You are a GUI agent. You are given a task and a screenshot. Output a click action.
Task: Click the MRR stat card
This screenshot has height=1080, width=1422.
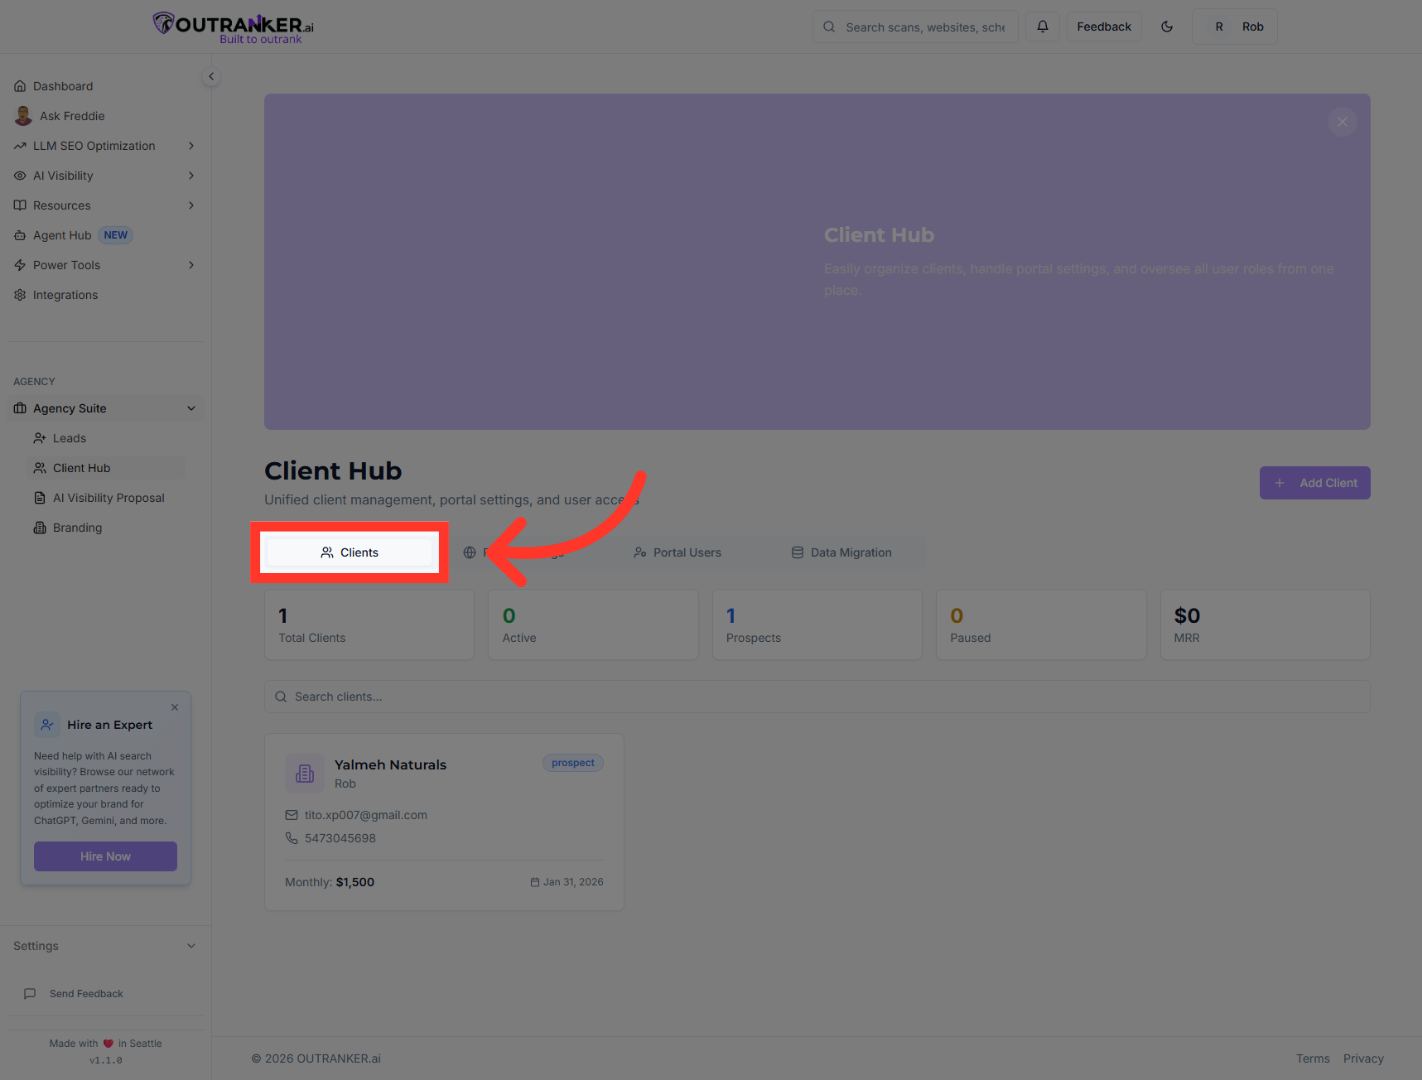1265,625
